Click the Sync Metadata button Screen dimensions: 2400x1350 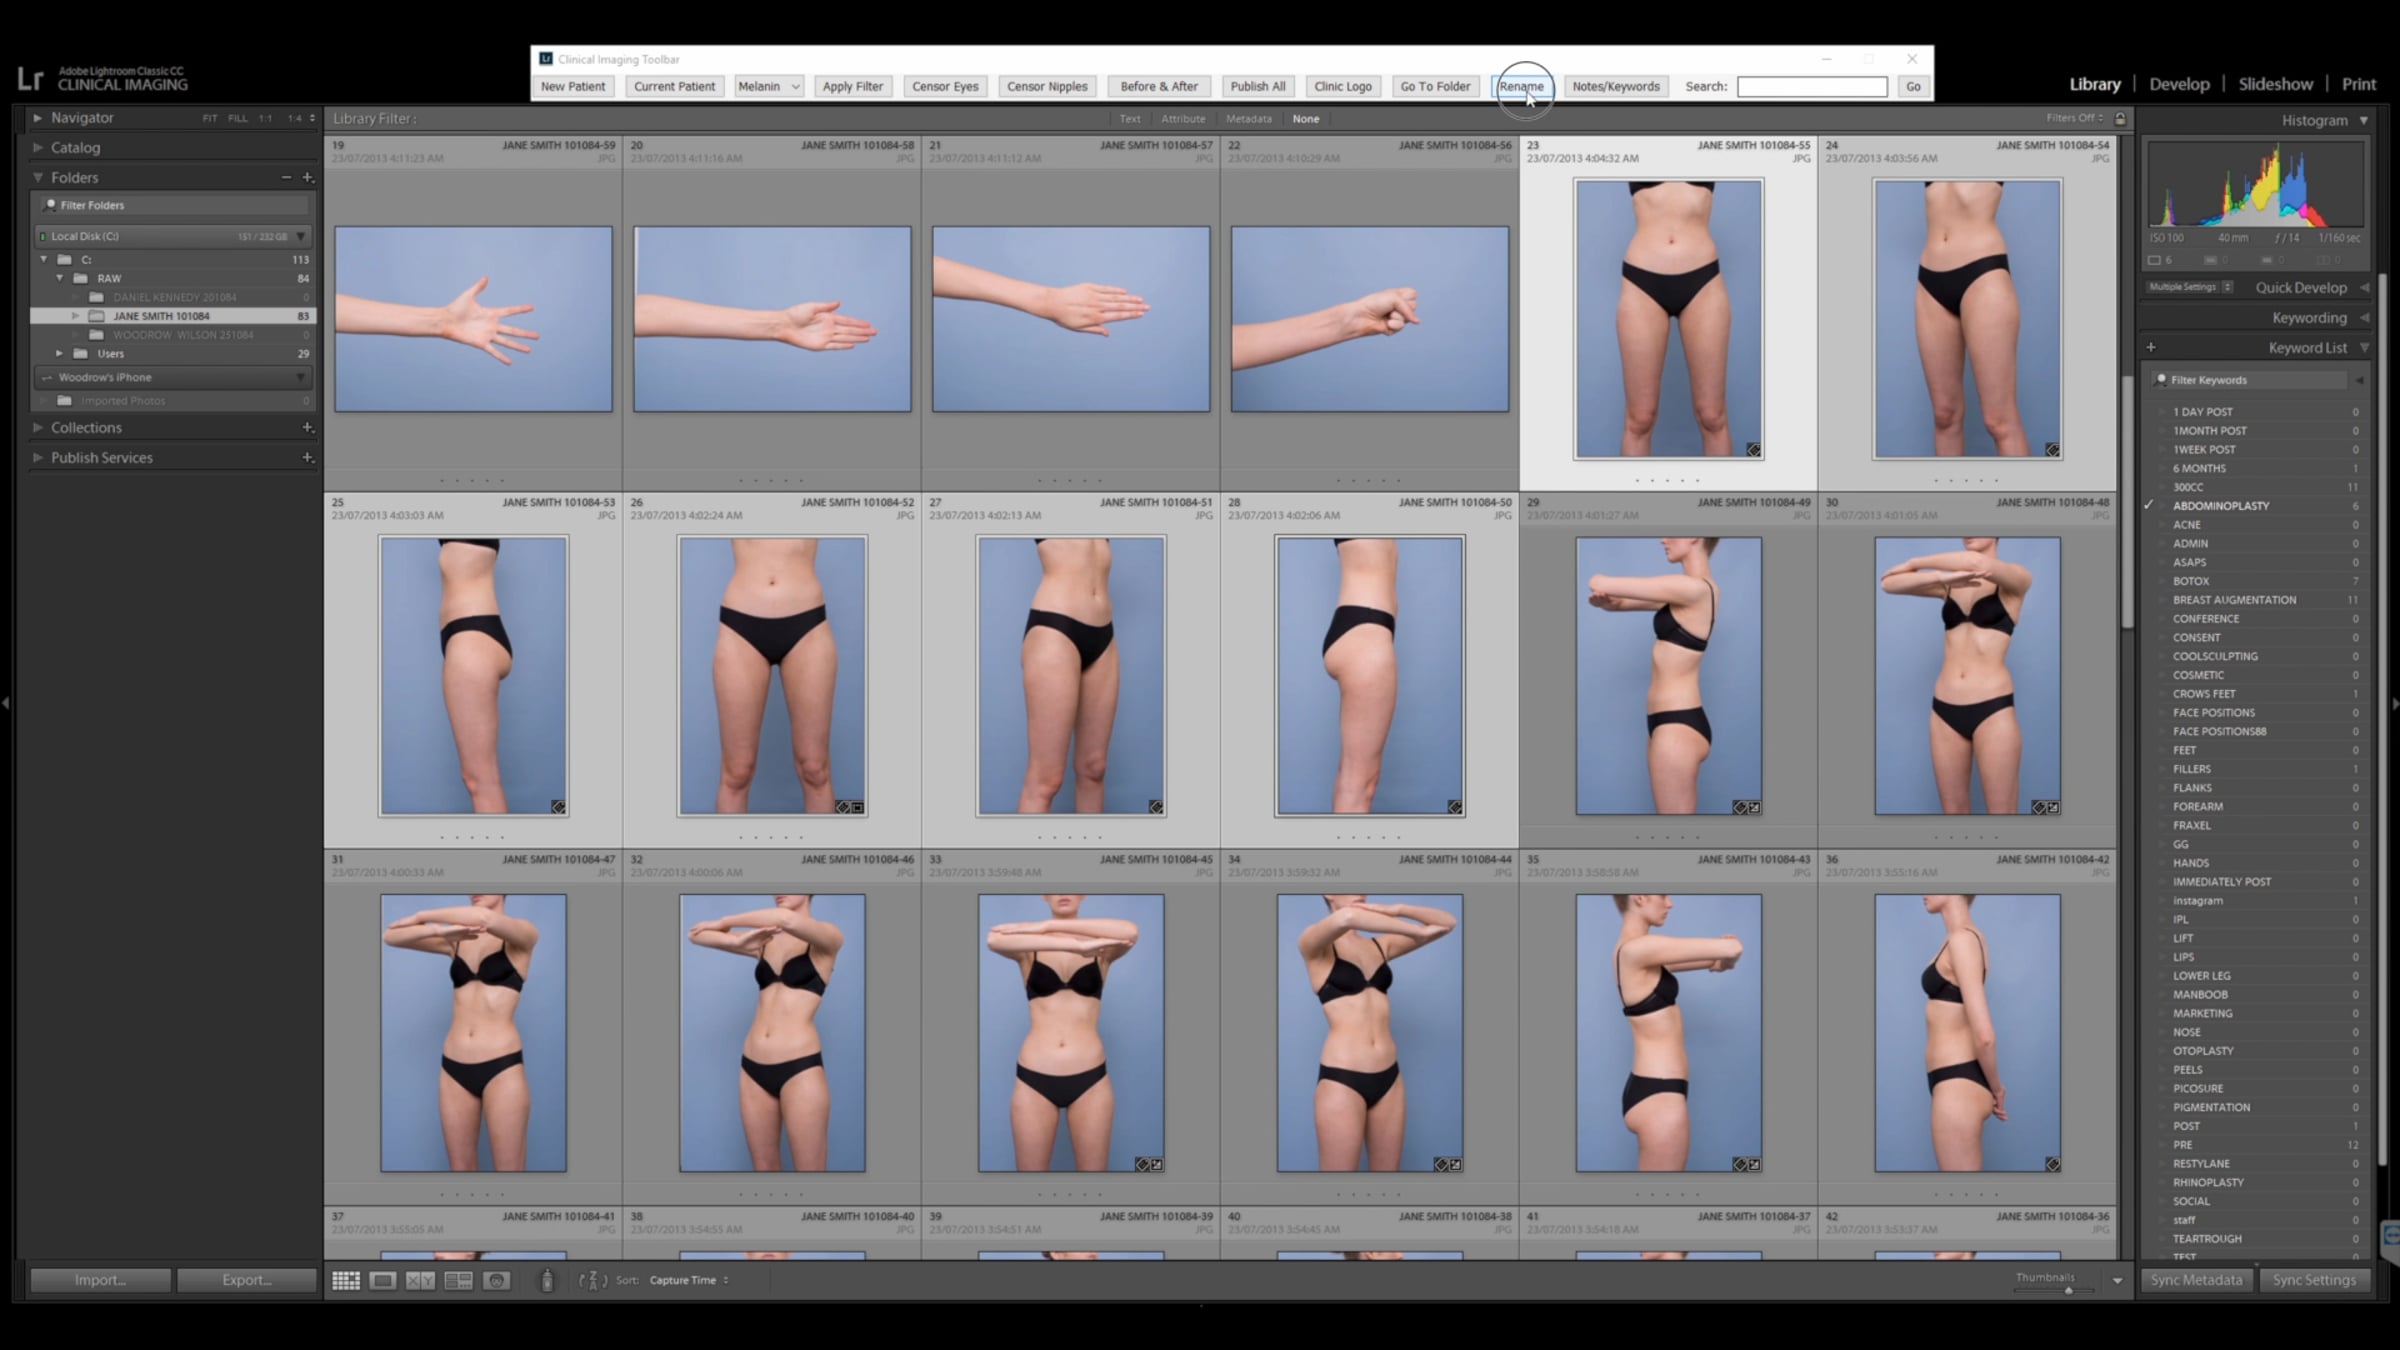tap(2196, 1280)
